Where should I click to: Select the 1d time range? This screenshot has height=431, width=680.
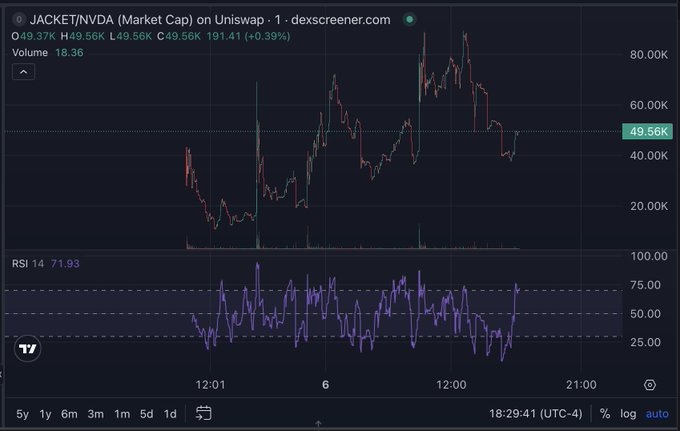click(170, 414)
